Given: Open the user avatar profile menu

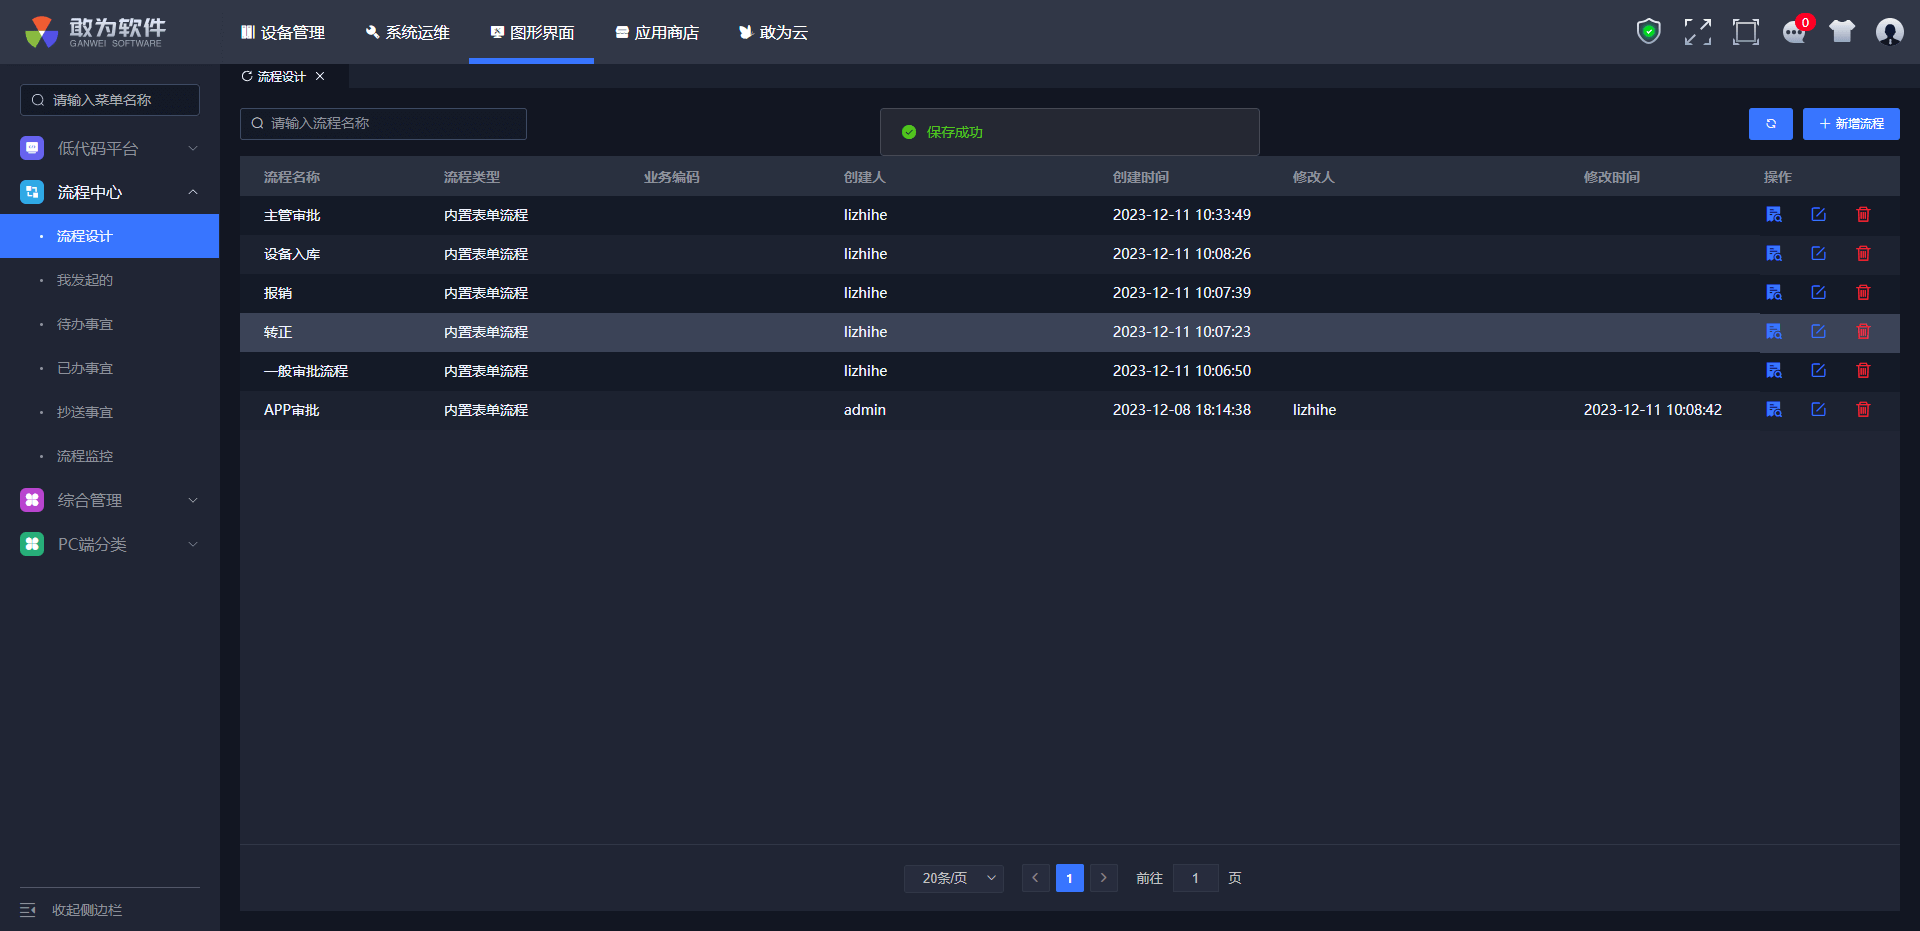Looking at the screenshot, I should pos(1889,32).
